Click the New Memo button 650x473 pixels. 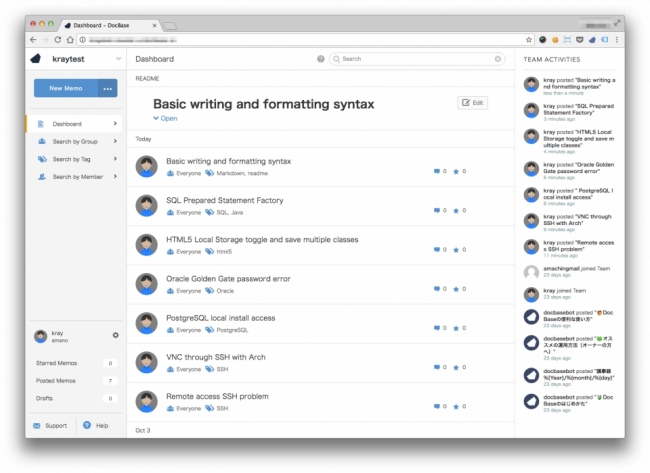pyautogui.click(x=65, y=88)
